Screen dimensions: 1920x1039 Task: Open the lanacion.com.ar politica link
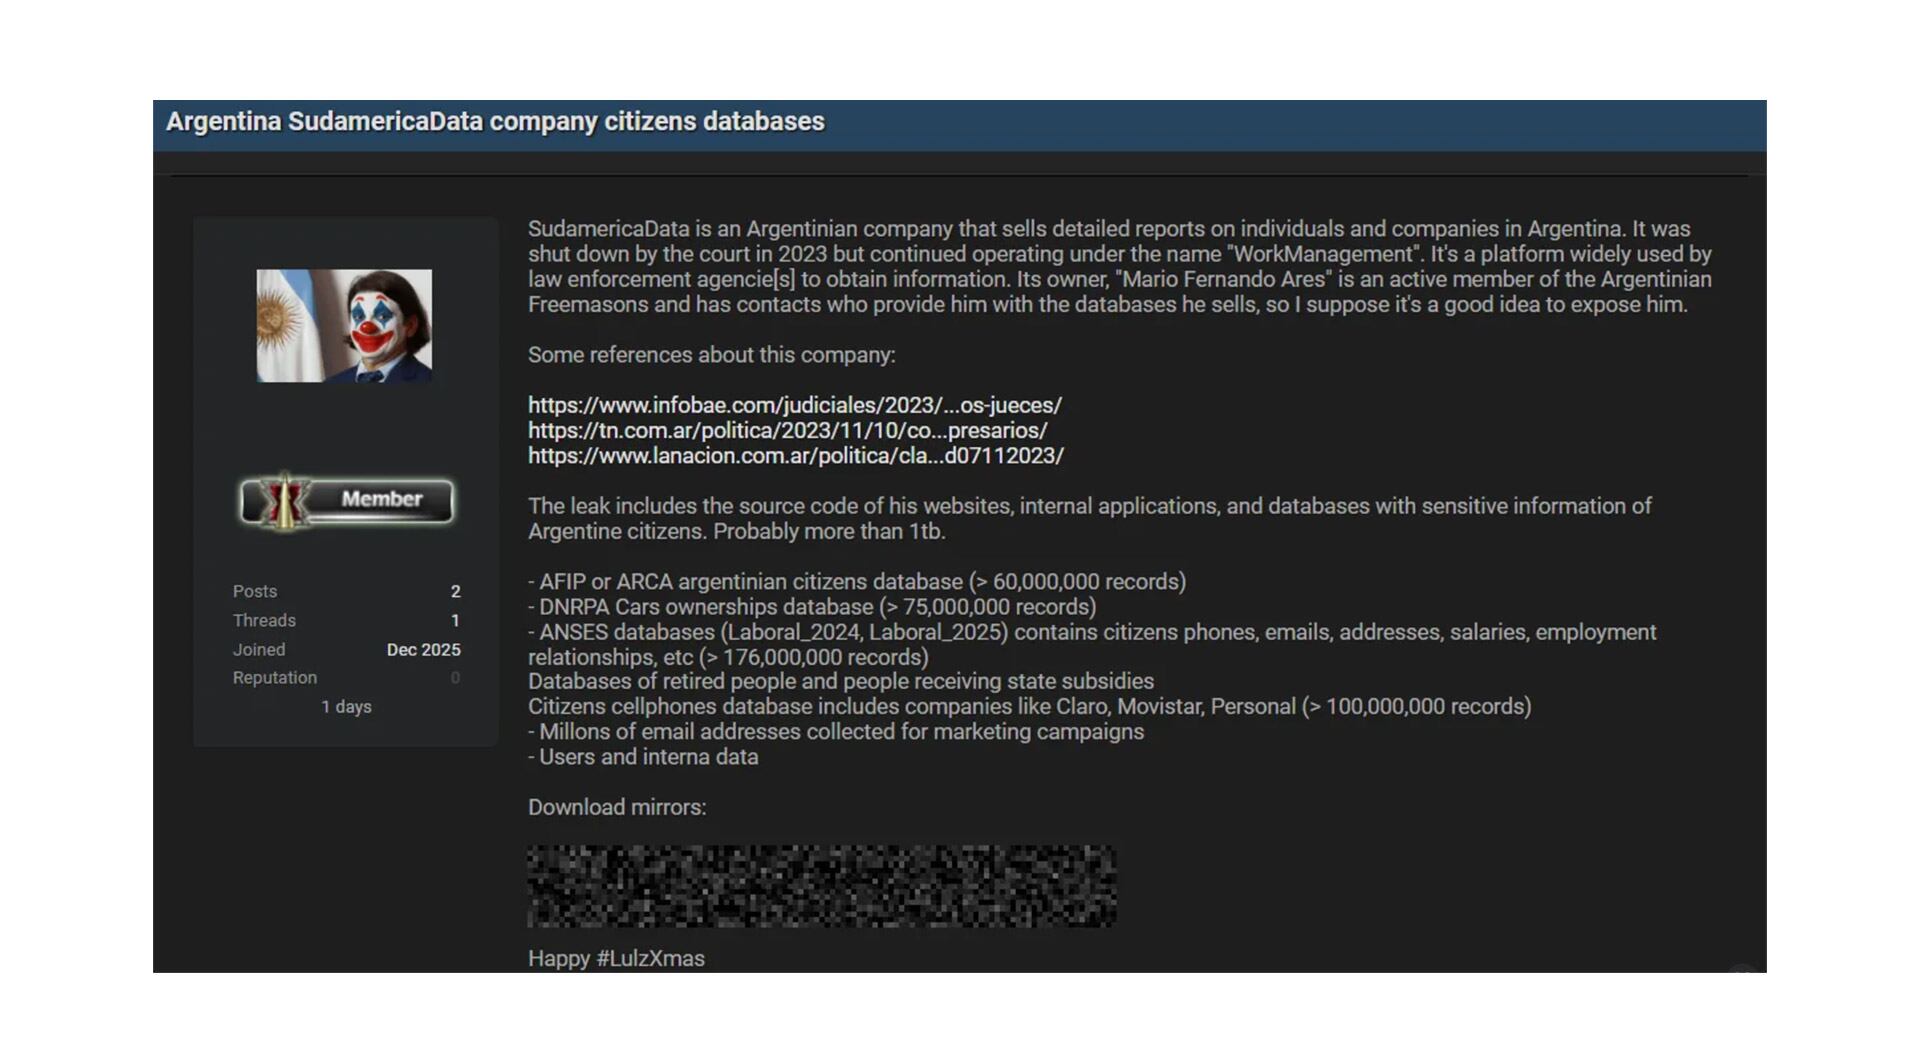click(796, 455)
